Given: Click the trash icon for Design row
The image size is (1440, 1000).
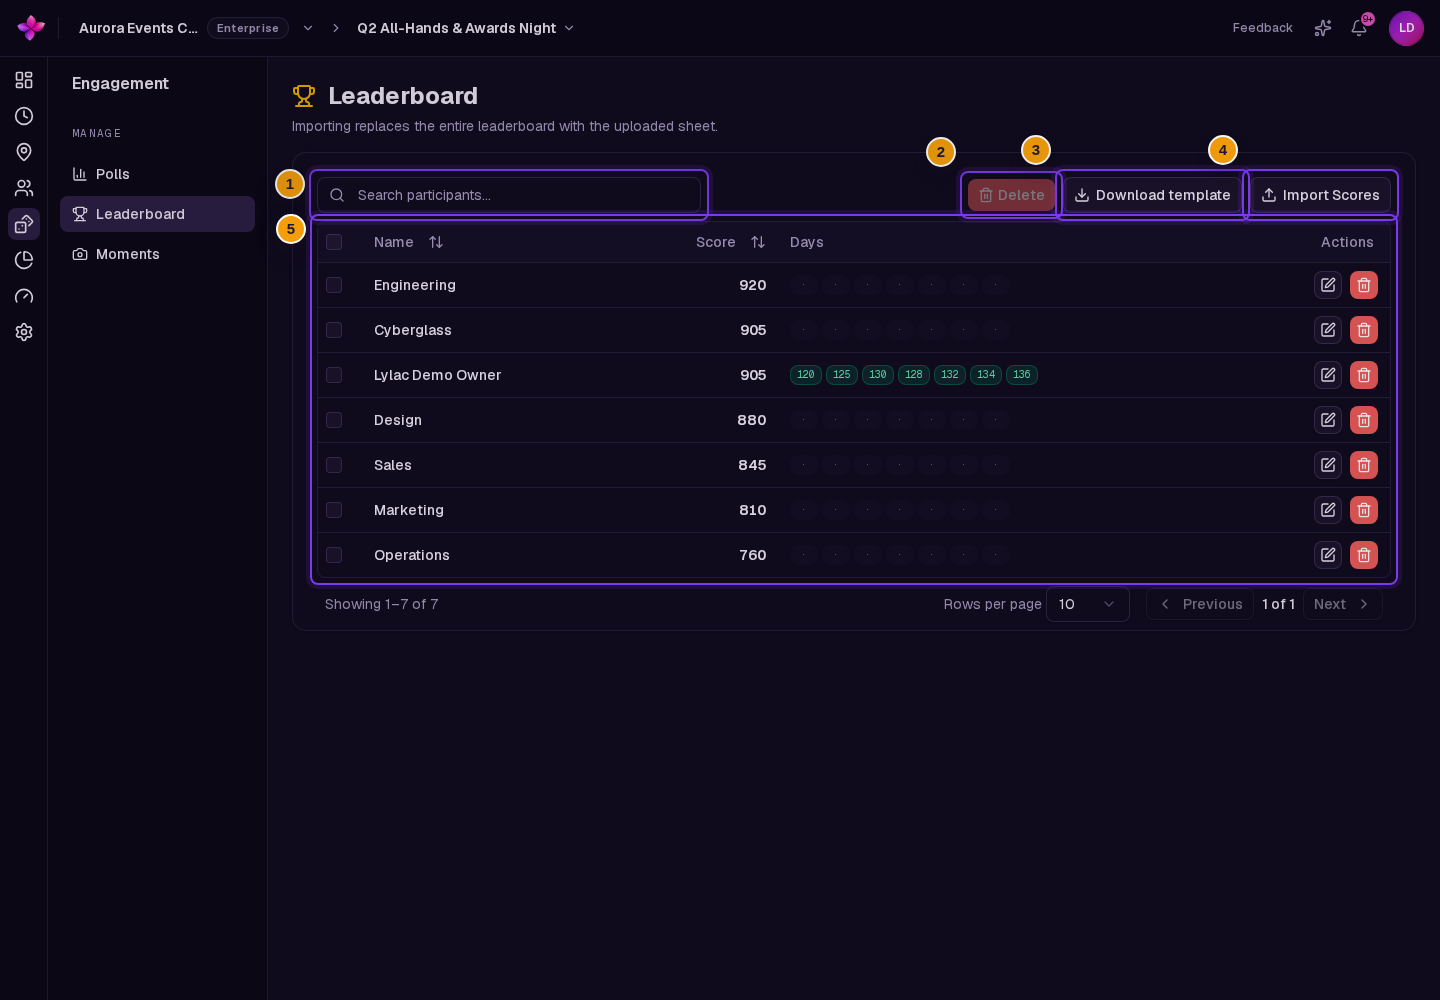Looking at the screenshot, I should [1364, 420].
